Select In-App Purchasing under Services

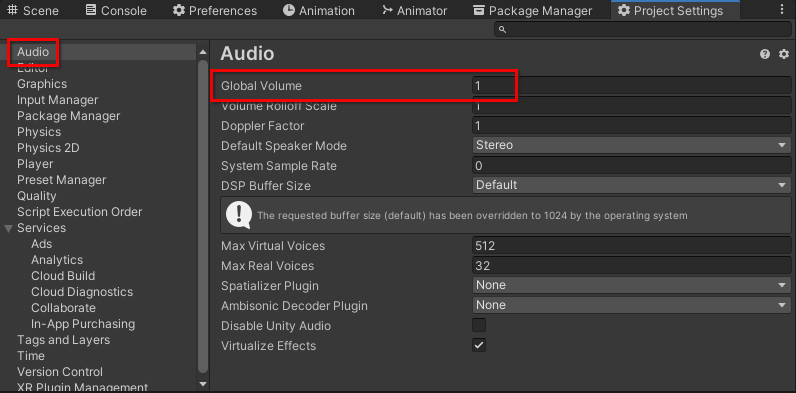click(x=83, y=324)
